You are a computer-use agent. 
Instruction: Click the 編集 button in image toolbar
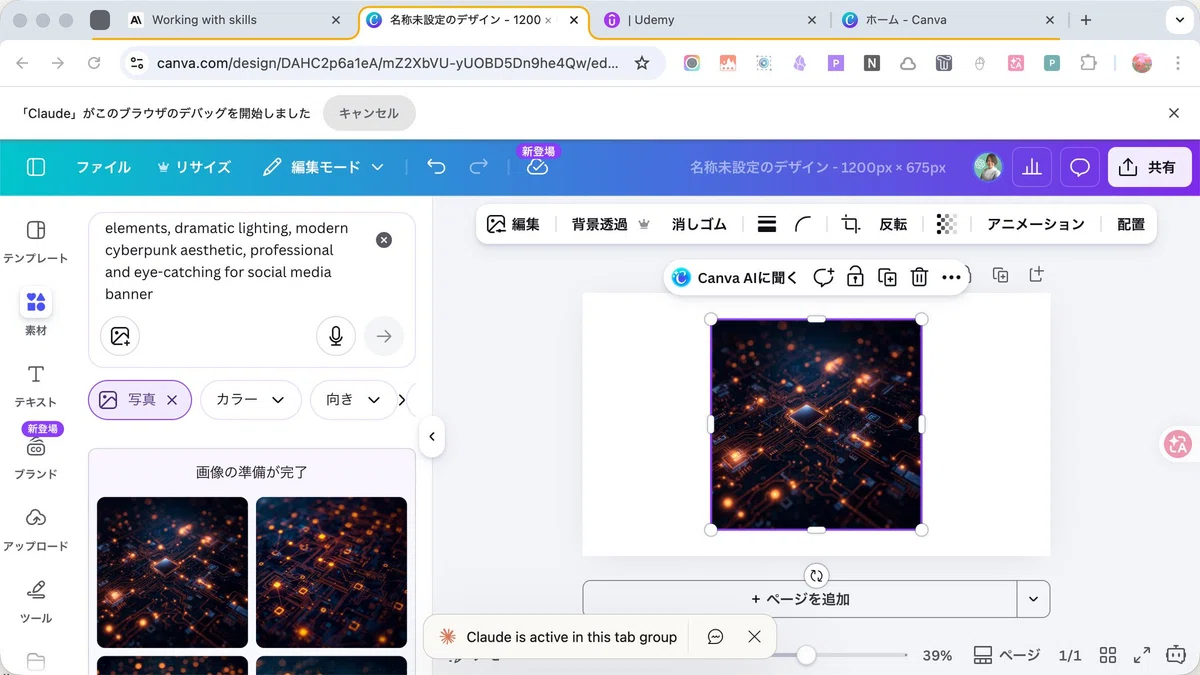[513, 224]
